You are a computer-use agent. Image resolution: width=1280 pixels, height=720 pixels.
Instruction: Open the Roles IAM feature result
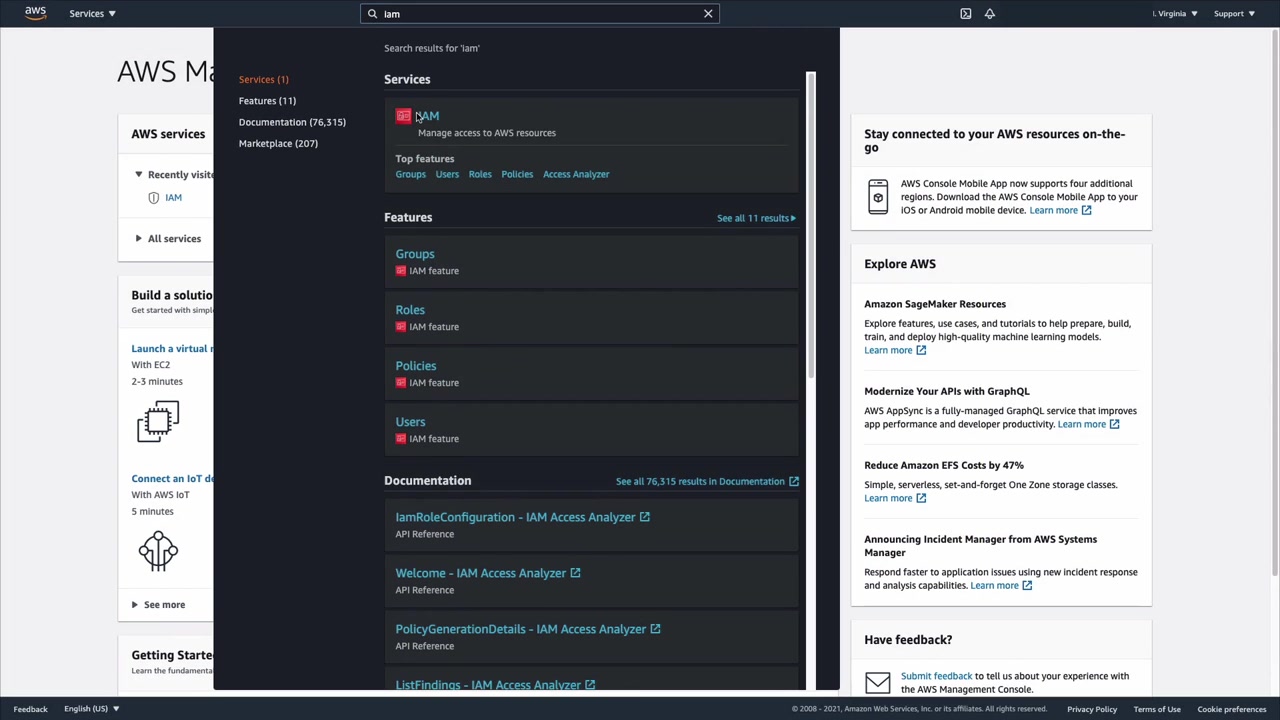click(410, 310)
